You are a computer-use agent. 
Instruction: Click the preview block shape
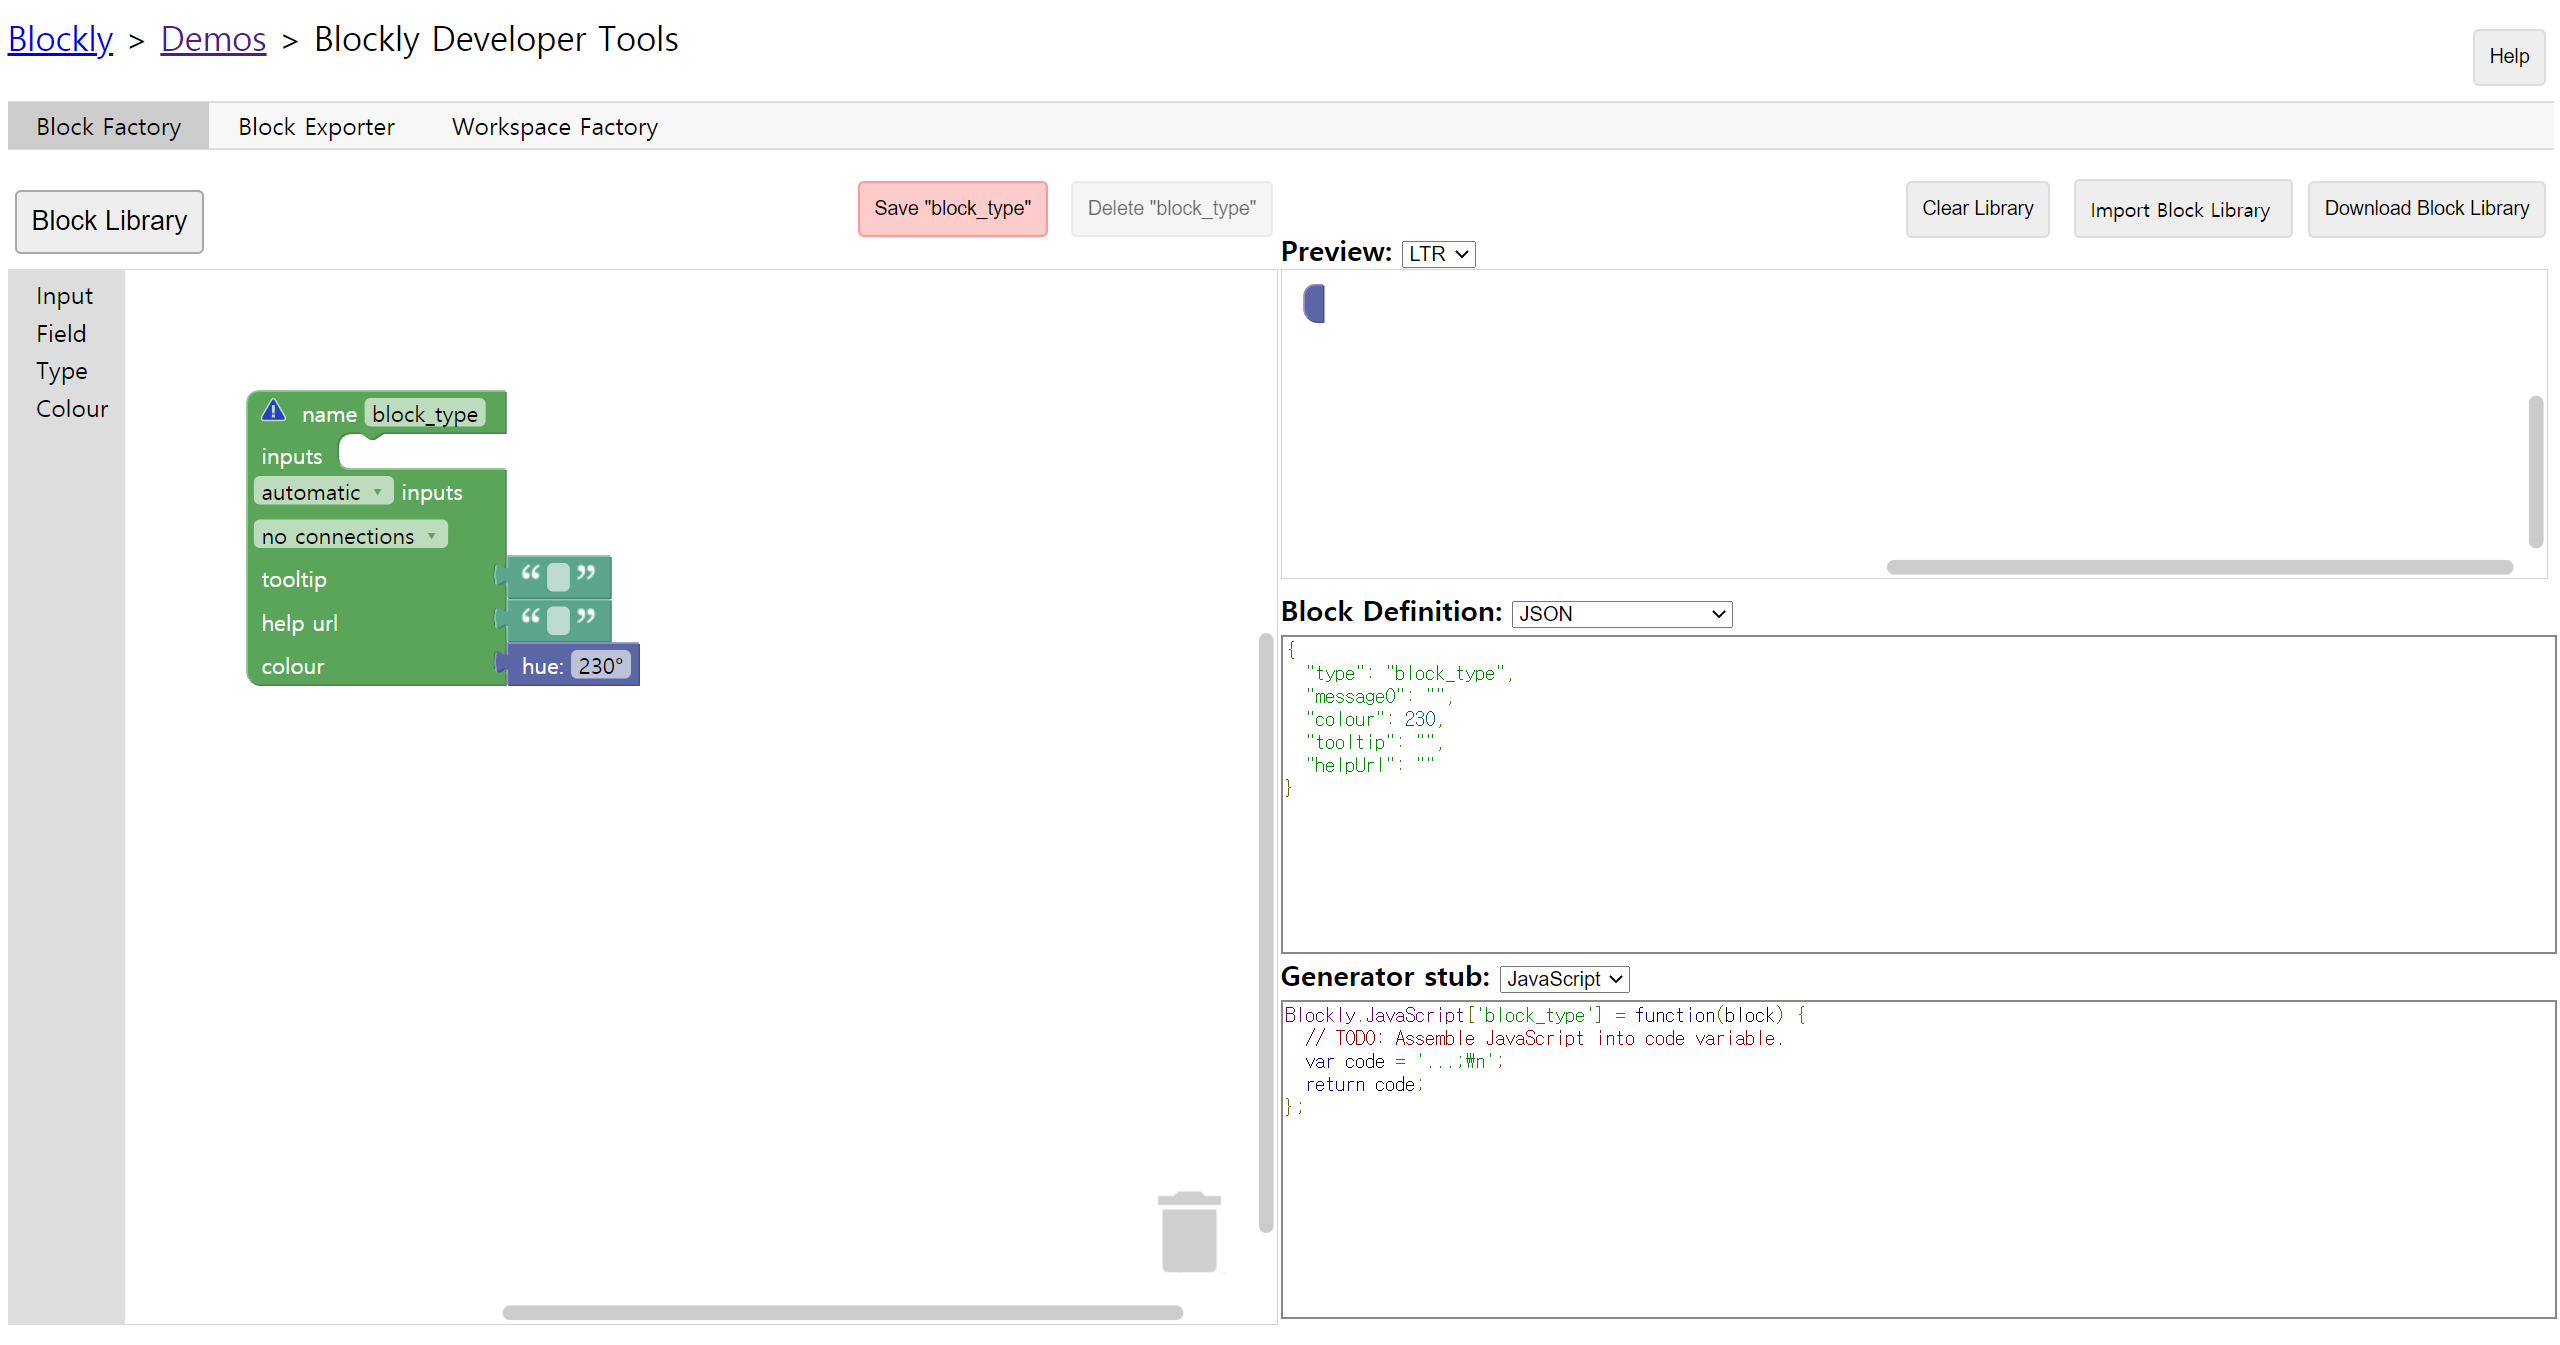pyautogui.click(x=1315, y=303)
